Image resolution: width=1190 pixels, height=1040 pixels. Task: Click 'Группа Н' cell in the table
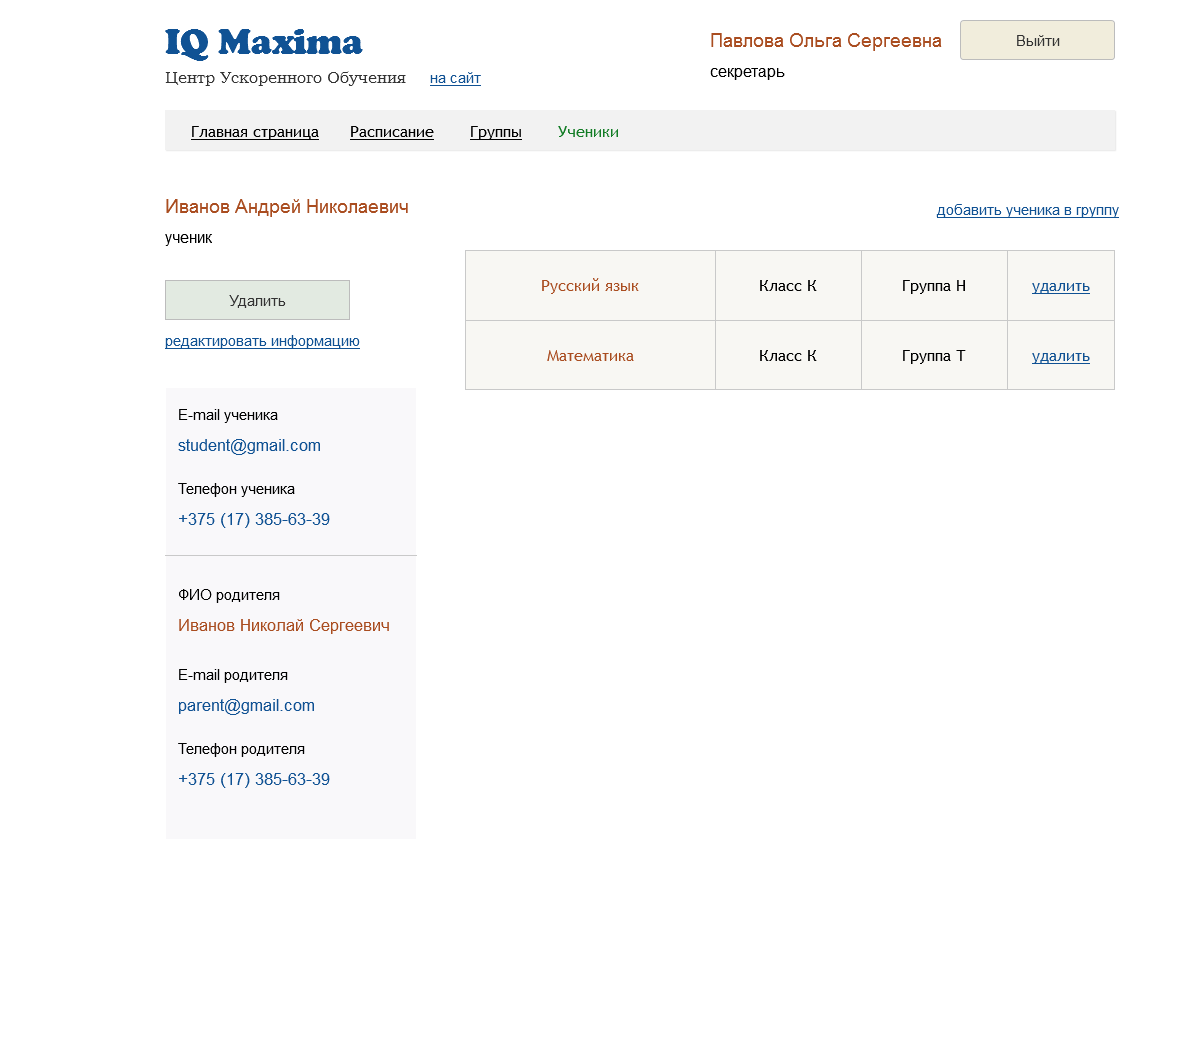coord(934,285)
